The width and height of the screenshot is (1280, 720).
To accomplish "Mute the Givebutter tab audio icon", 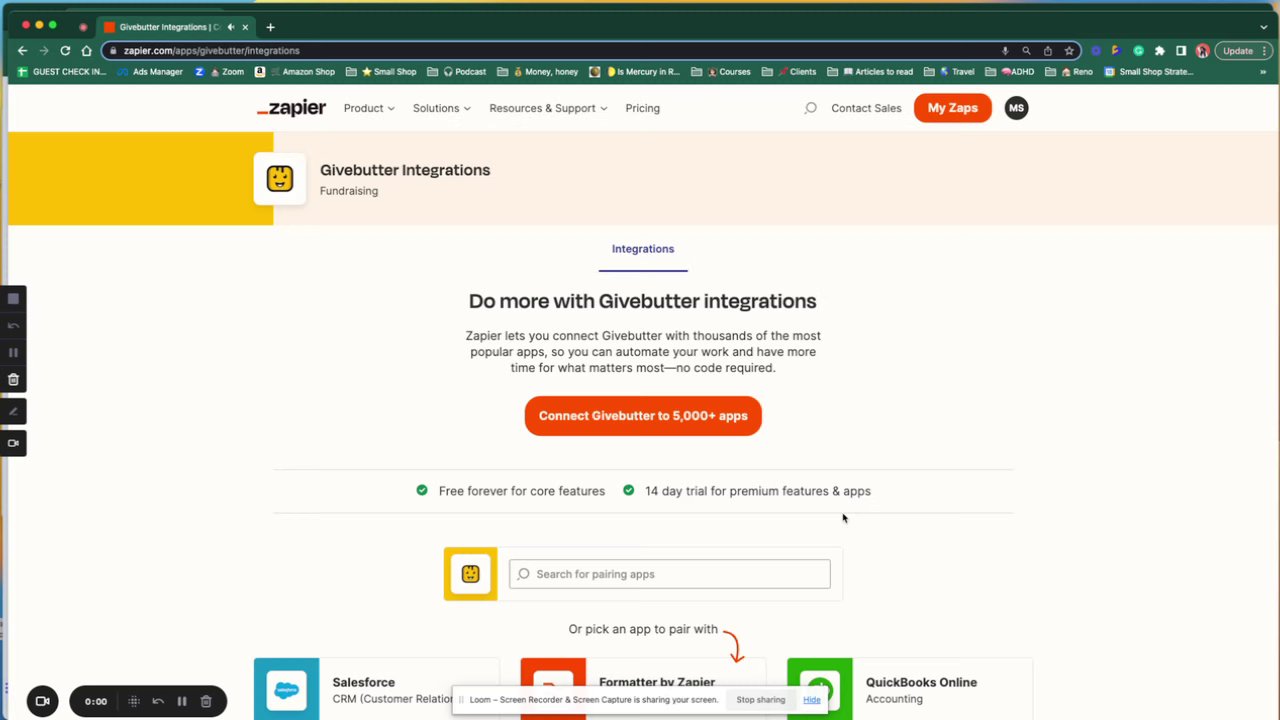I will [231, 27].
